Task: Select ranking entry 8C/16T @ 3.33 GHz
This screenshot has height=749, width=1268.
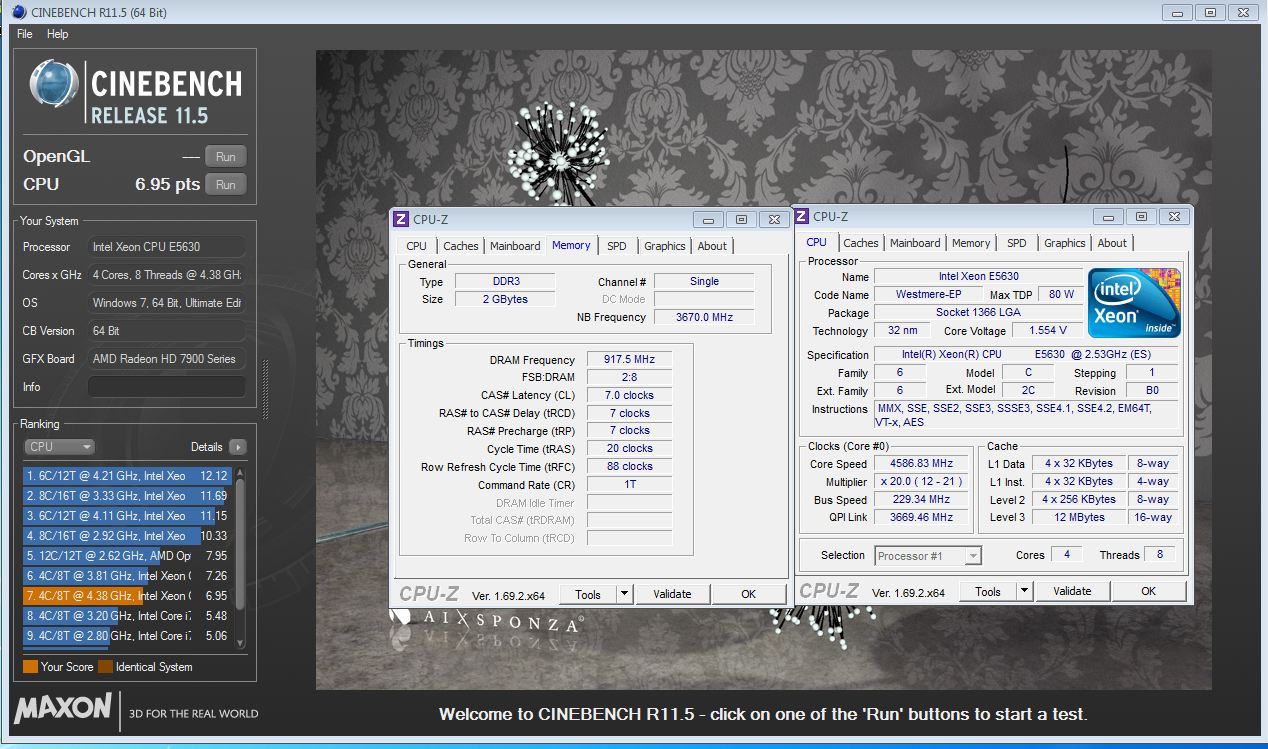Action: point(128,496)
